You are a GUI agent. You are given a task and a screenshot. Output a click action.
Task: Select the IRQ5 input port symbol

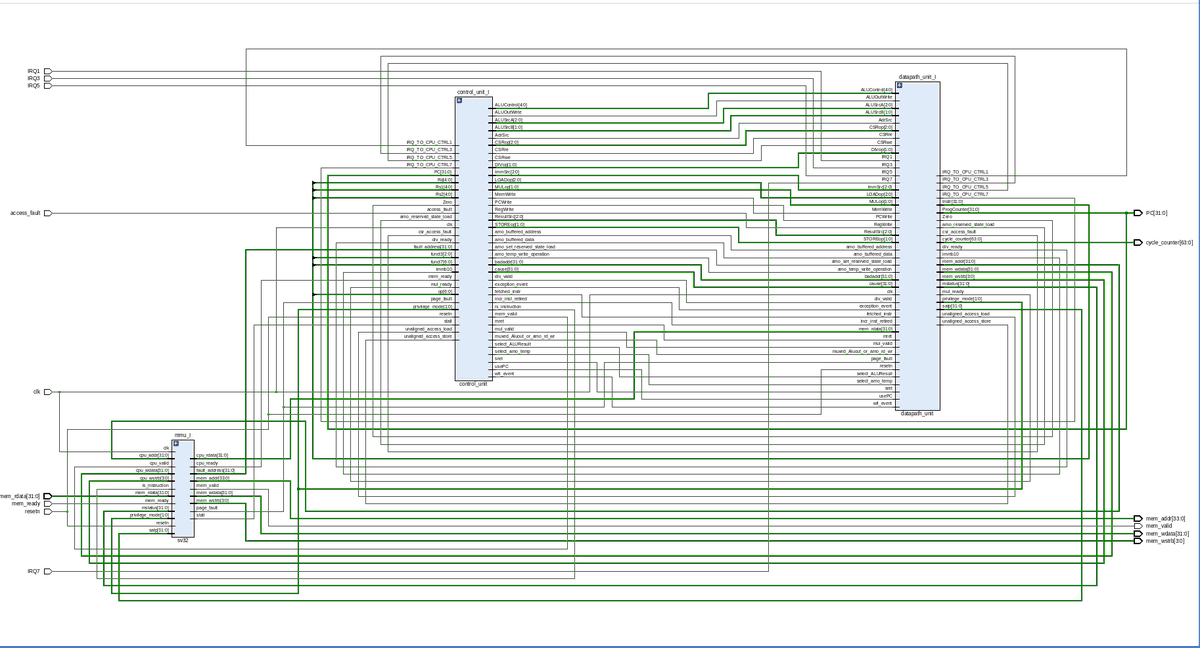pos(47,86)
